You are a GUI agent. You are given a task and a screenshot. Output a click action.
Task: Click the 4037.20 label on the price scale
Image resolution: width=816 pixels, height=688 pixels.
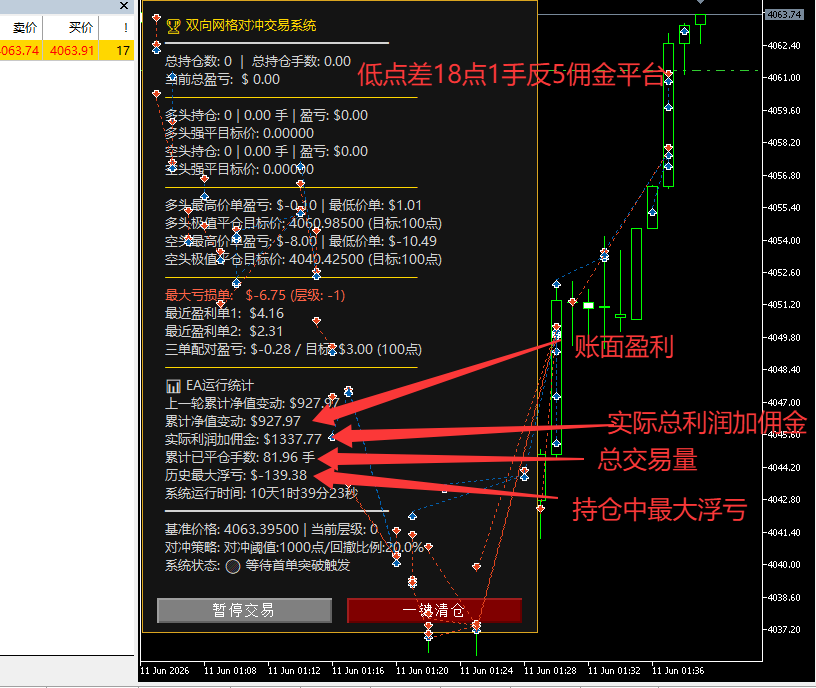(784, 630)
